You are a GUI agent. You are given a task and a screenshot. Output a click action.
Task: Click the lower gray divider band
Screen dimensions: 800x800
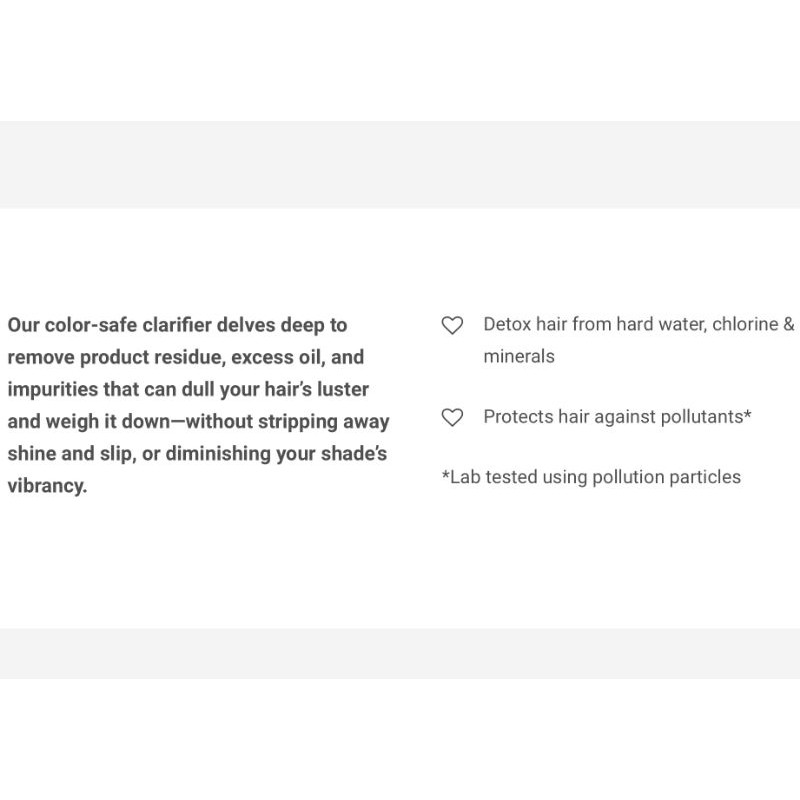pyautogui.click(x=400, y=653)
